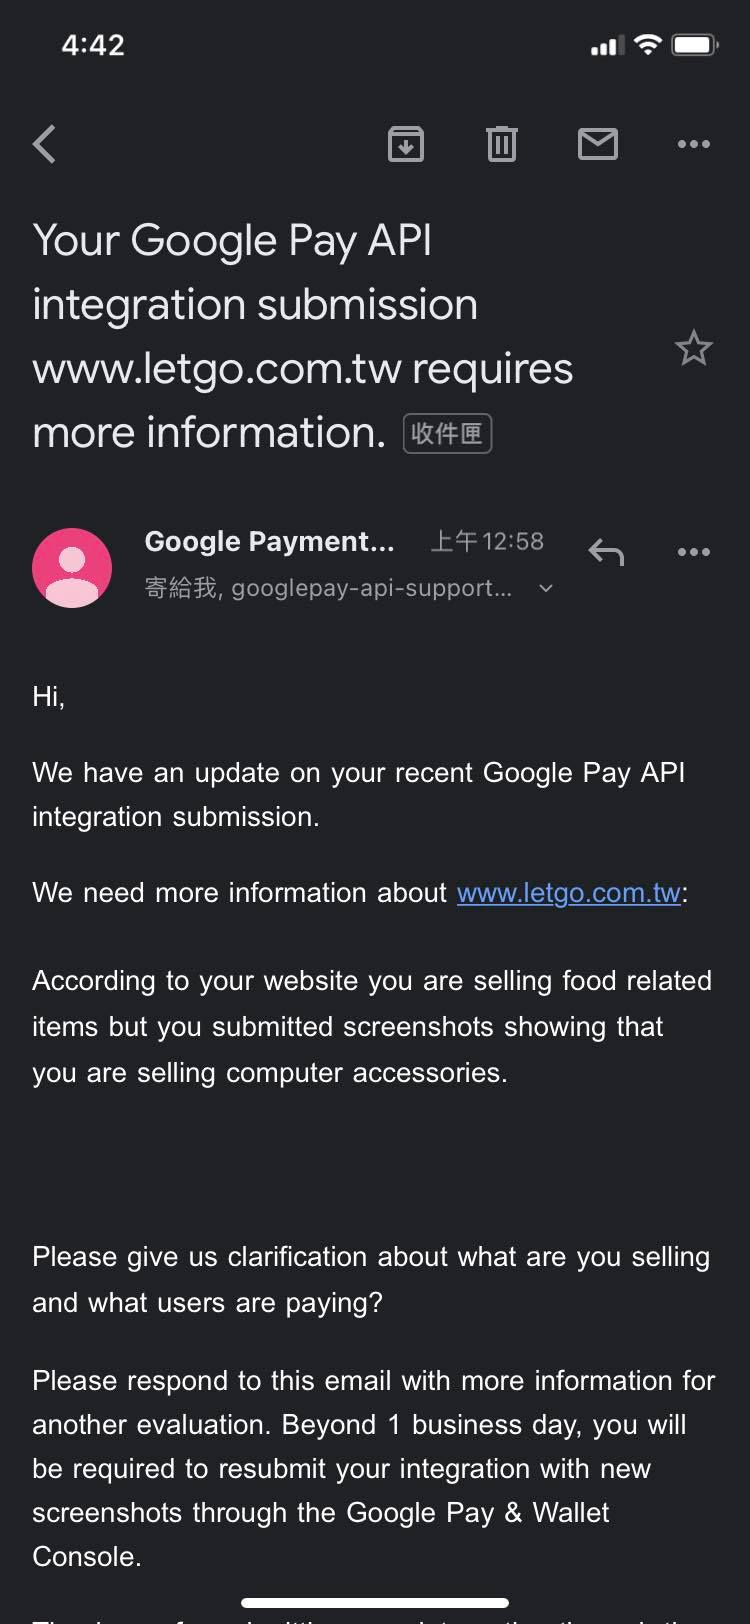
Task: Open the top toolbar more options menu
Action: [x=693, y=144]
